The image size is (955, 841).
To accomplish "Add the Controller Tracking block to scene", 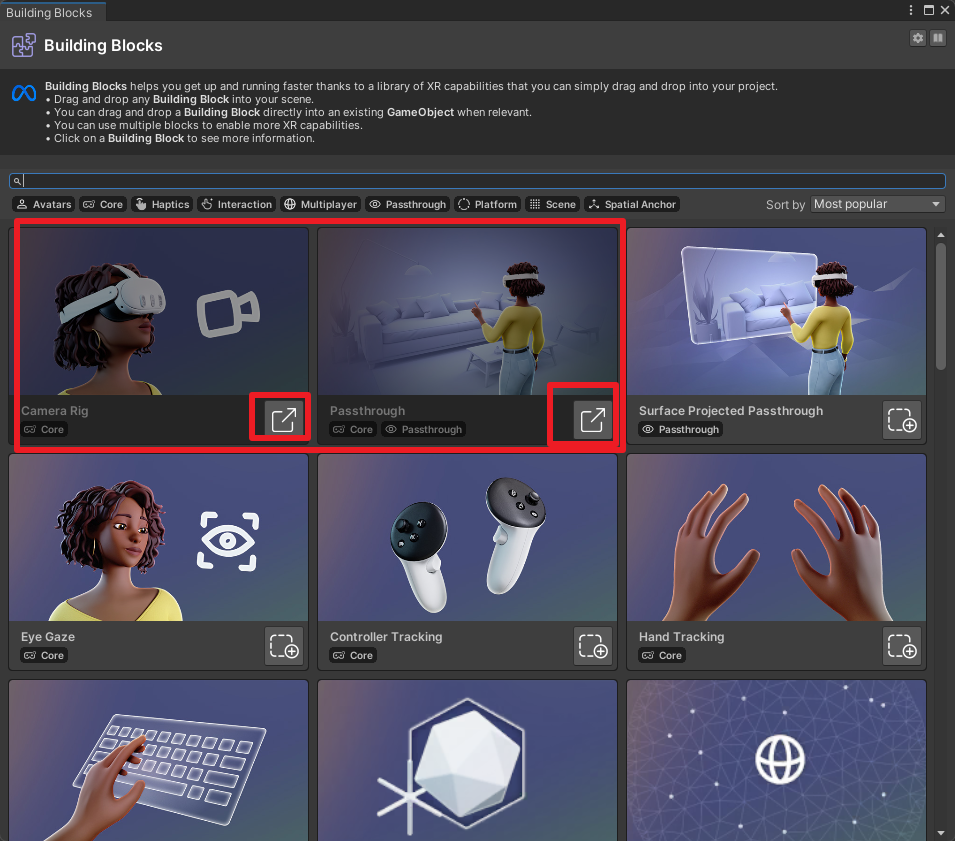I will [x=593, y=646].
